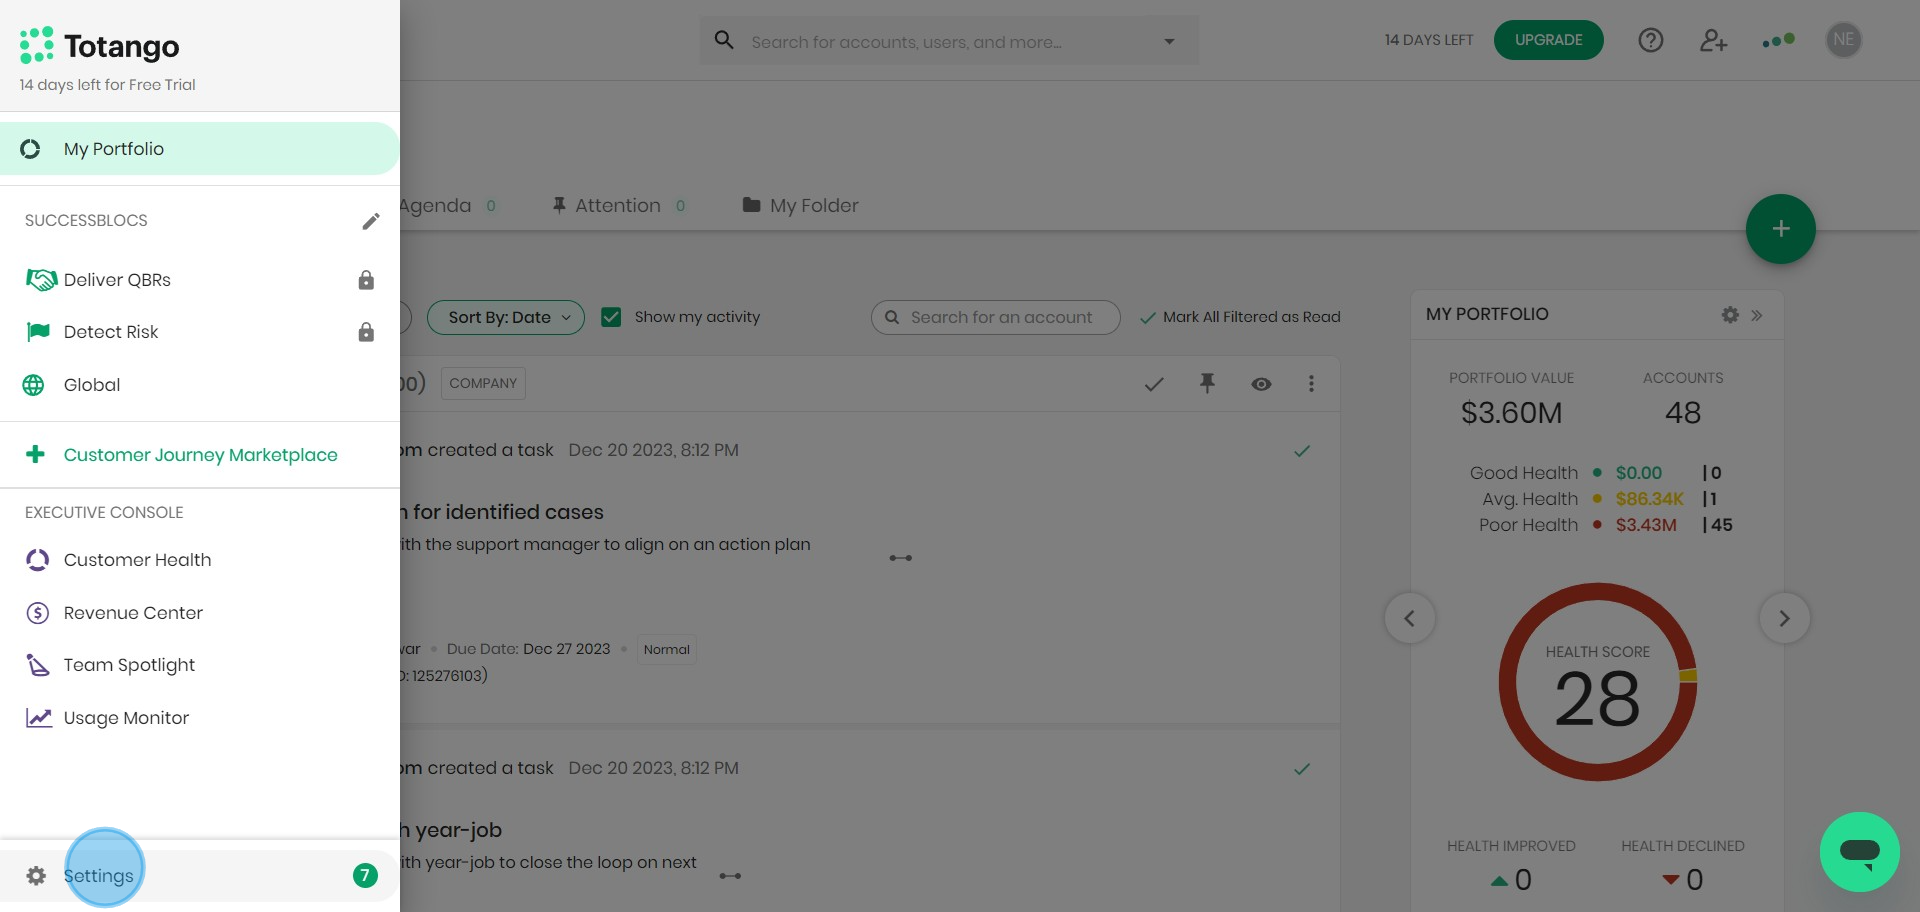Expand the global search dropdown arrow
This screenshot has width=1920, height=912.
pyautogui.click(x=1169, y=42)
